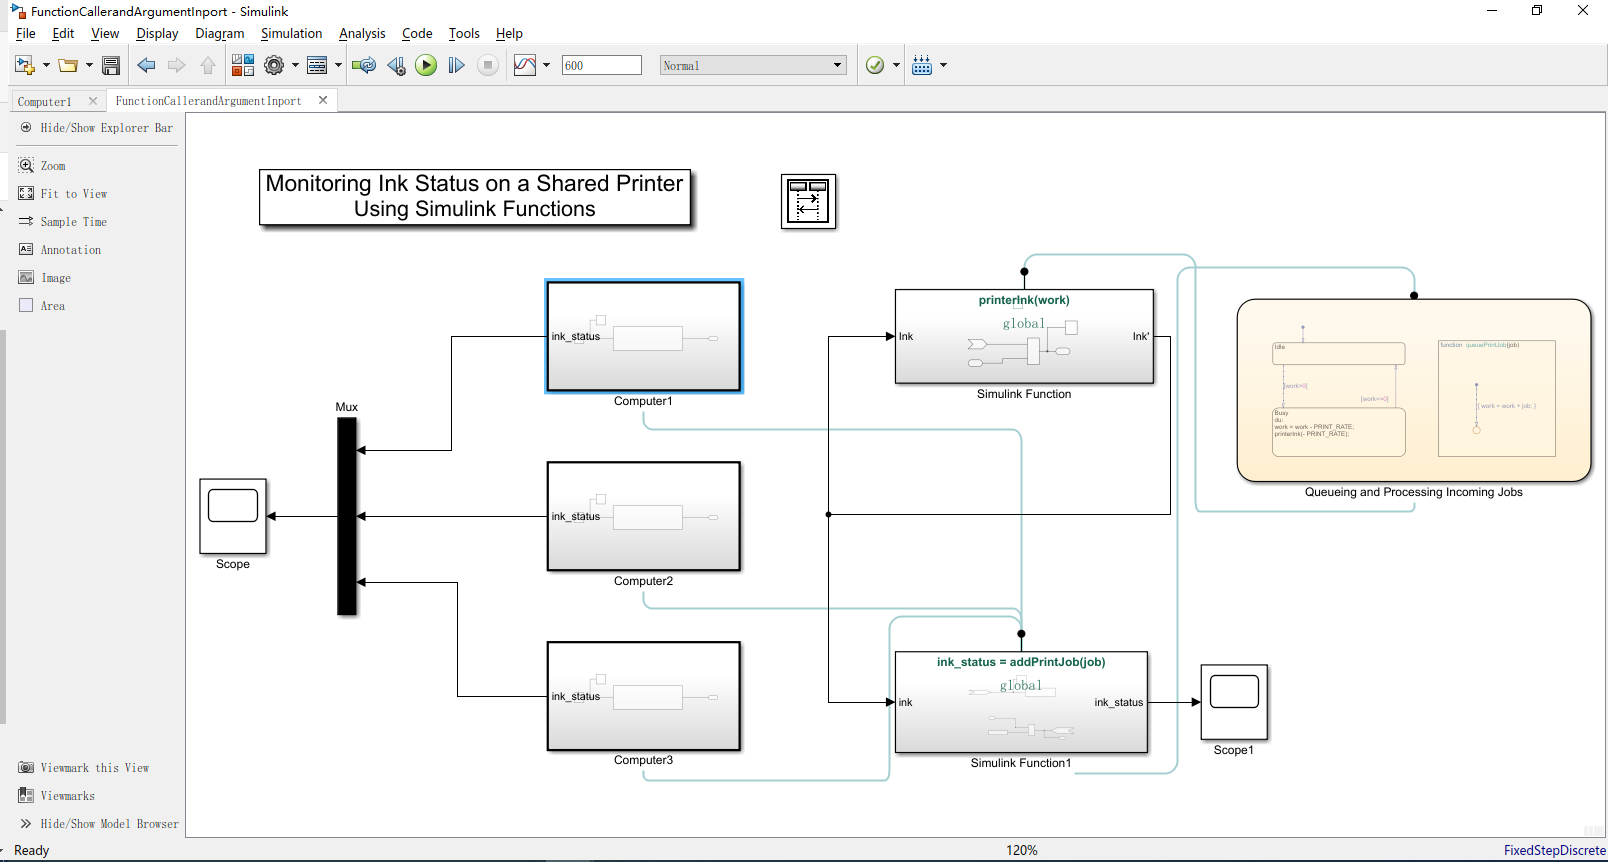Open the Diagram menu
The image size is (1608, 862).
(x=220, y=34)
